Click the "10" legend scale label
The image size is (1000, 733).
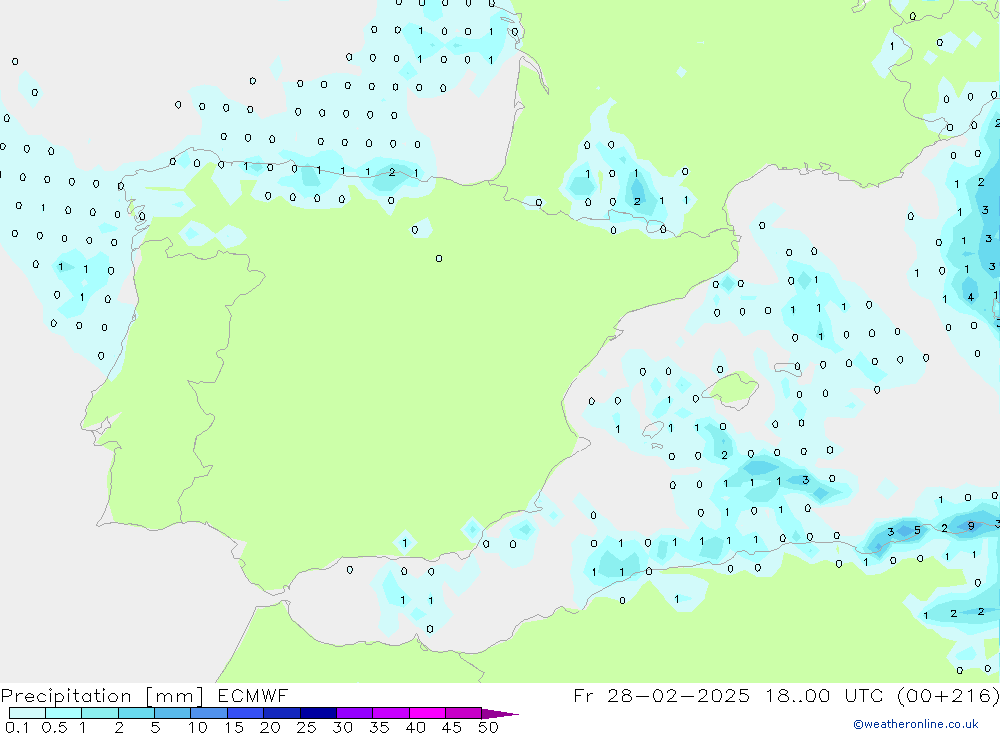coord(198,727)
